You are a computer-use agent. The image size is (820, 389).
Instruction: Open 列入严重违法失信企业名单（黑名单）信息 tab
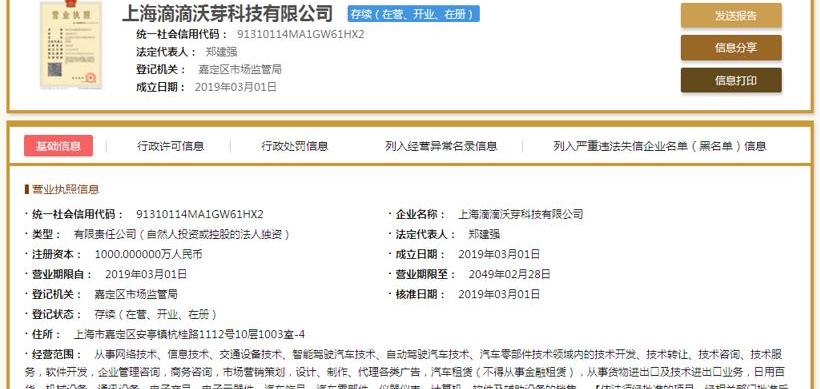pos(659,146)
